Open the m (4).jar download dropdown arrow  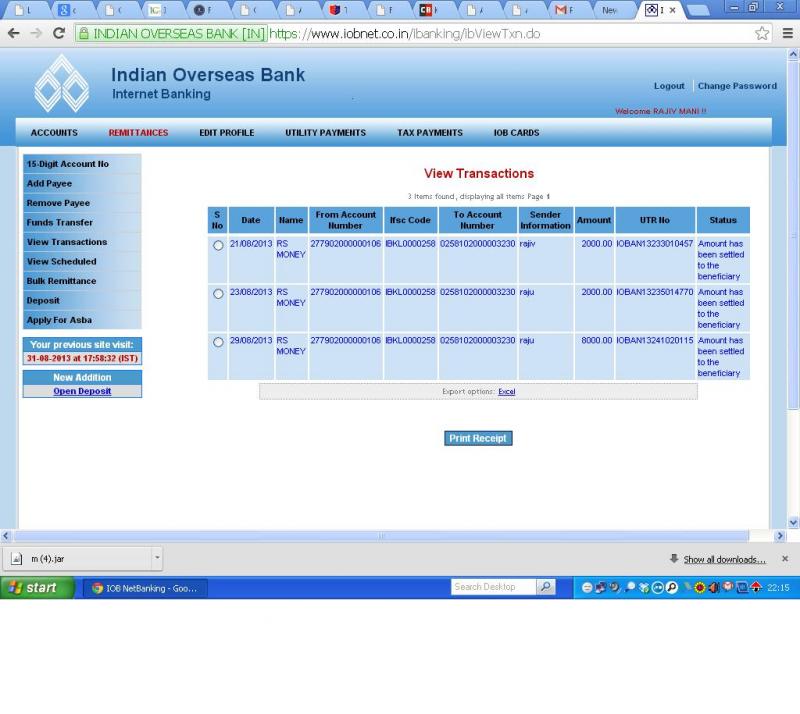[x=157, y=558]
